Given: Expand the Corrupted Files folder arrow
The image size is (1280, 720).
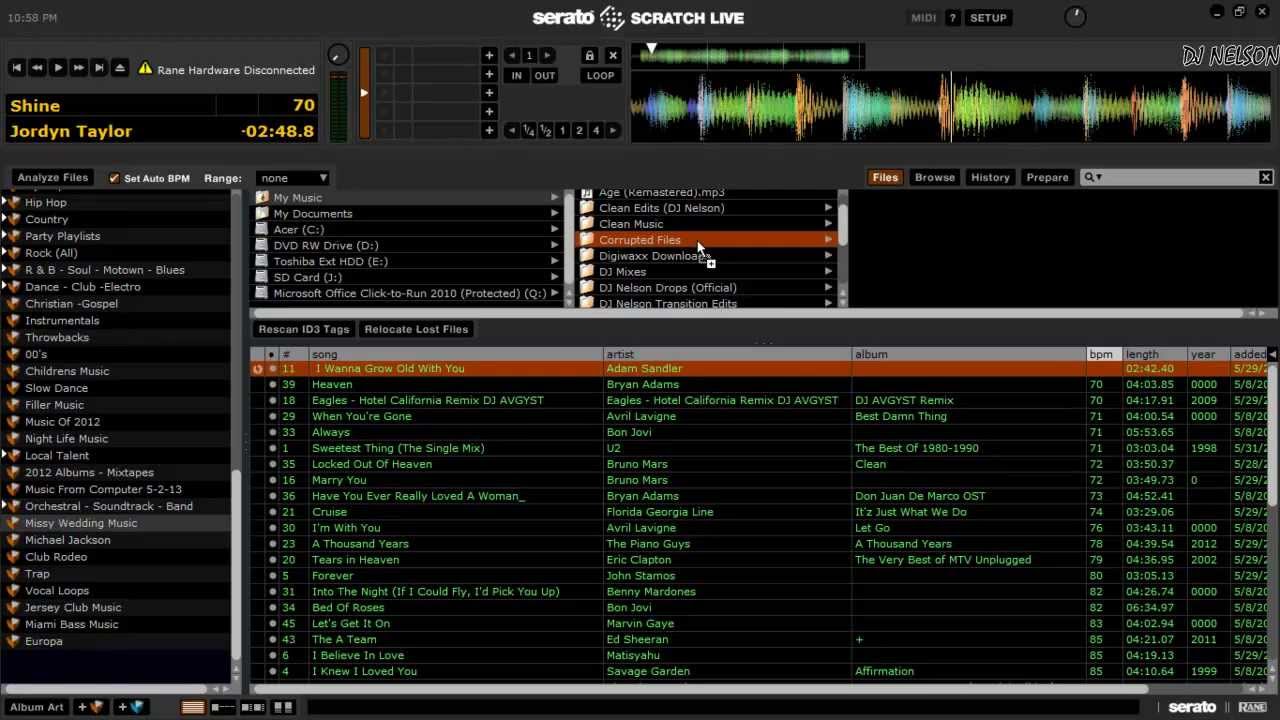Looking at the screenshot, I should point(828,240).
